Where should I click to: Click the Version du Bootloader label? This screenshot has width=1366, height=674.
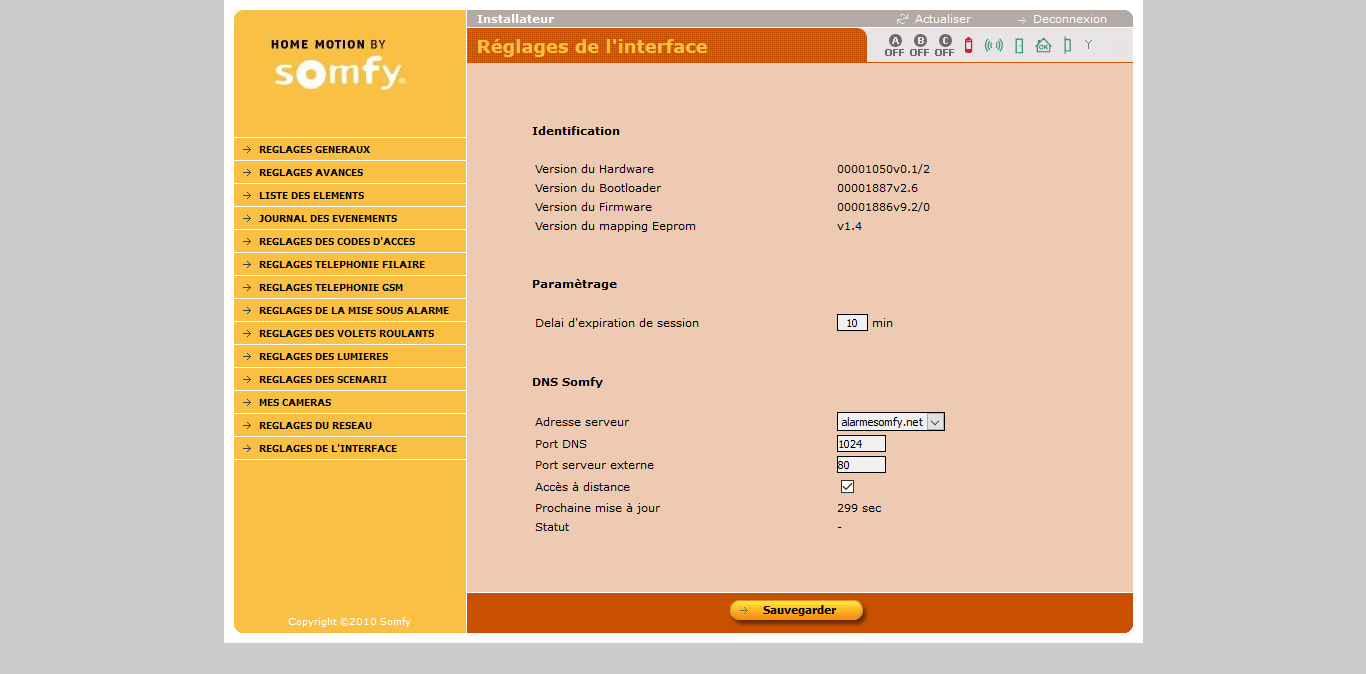point(598,188)
